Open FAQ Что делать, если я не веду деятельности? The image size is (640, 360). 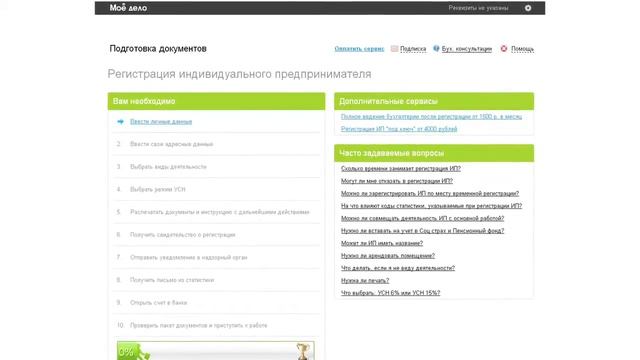coord(398,268)
